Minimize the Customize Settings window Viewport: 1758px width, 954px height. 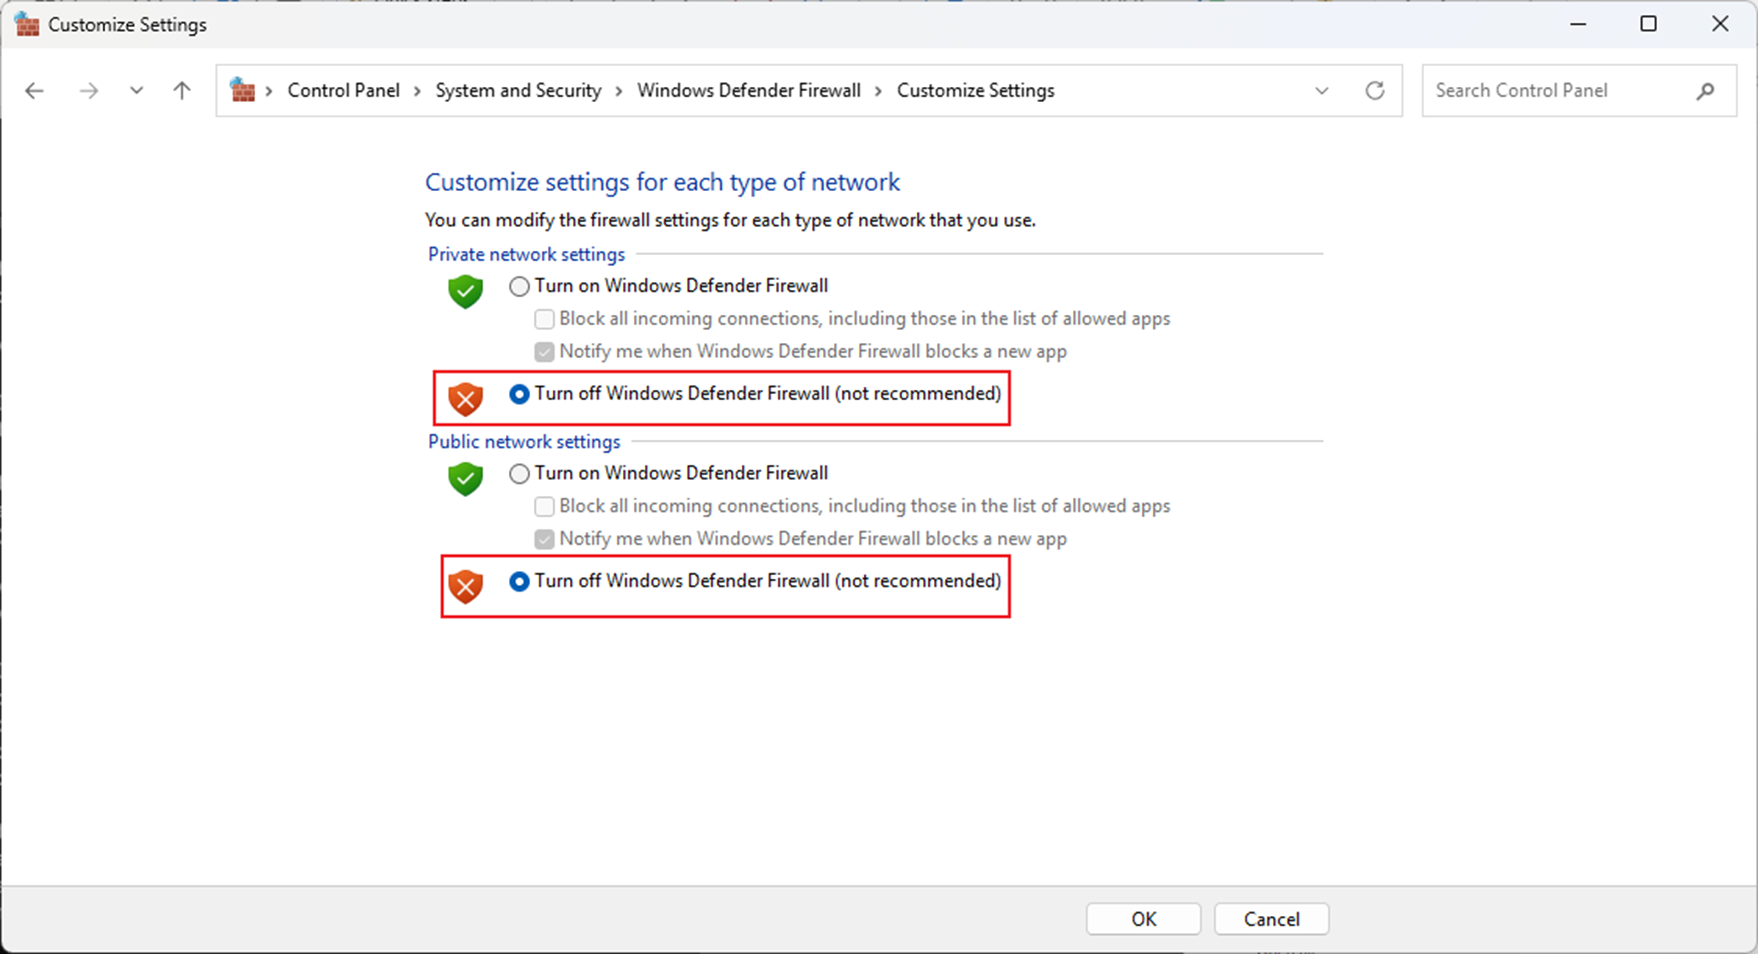[x=1578, y=24]
